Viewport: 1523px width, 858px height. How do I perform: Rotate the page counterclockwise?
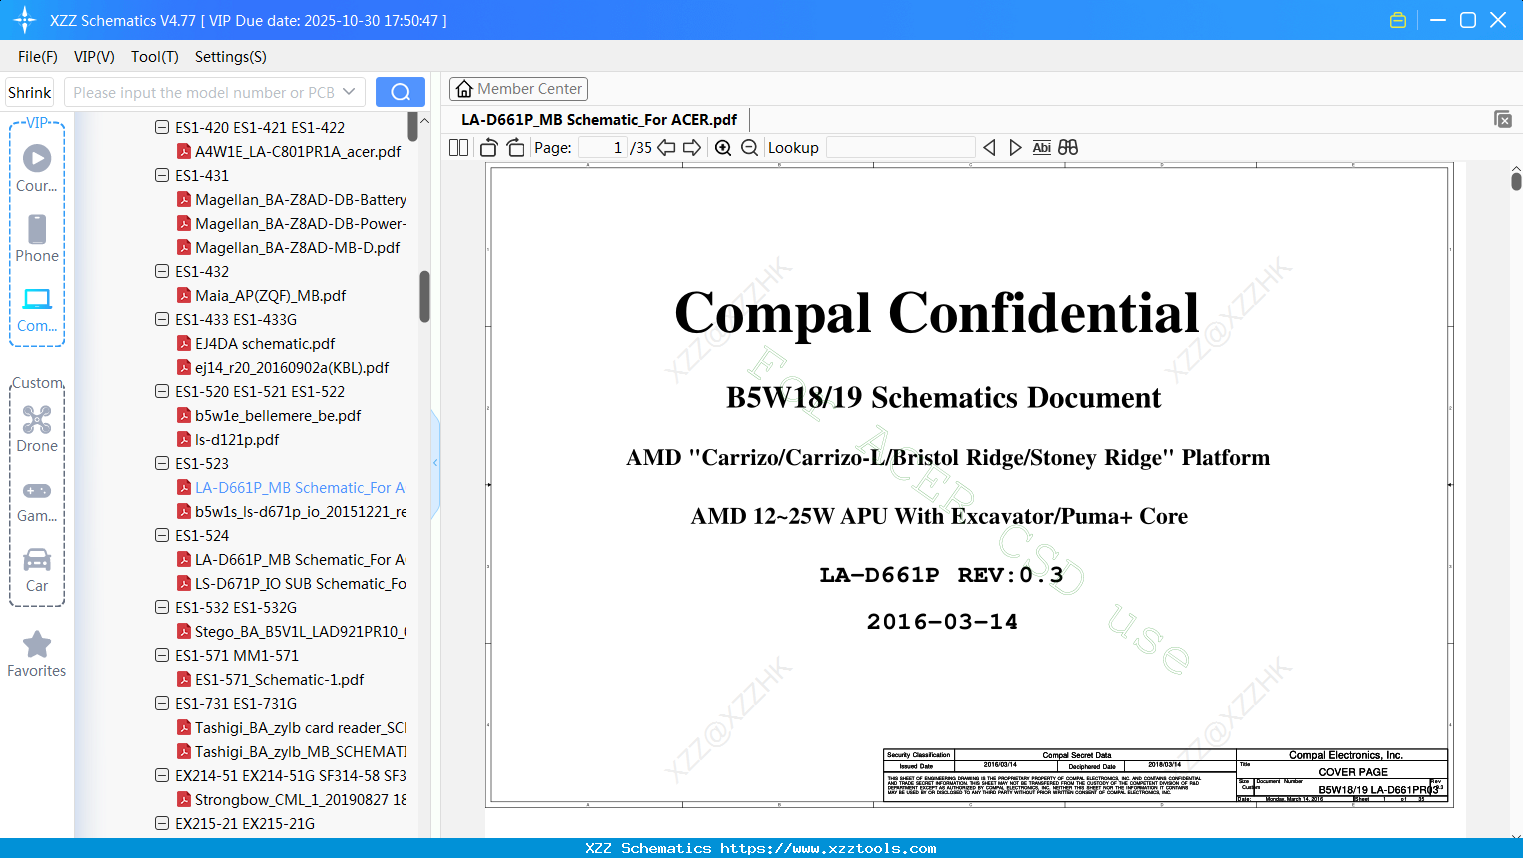point(489,148)
